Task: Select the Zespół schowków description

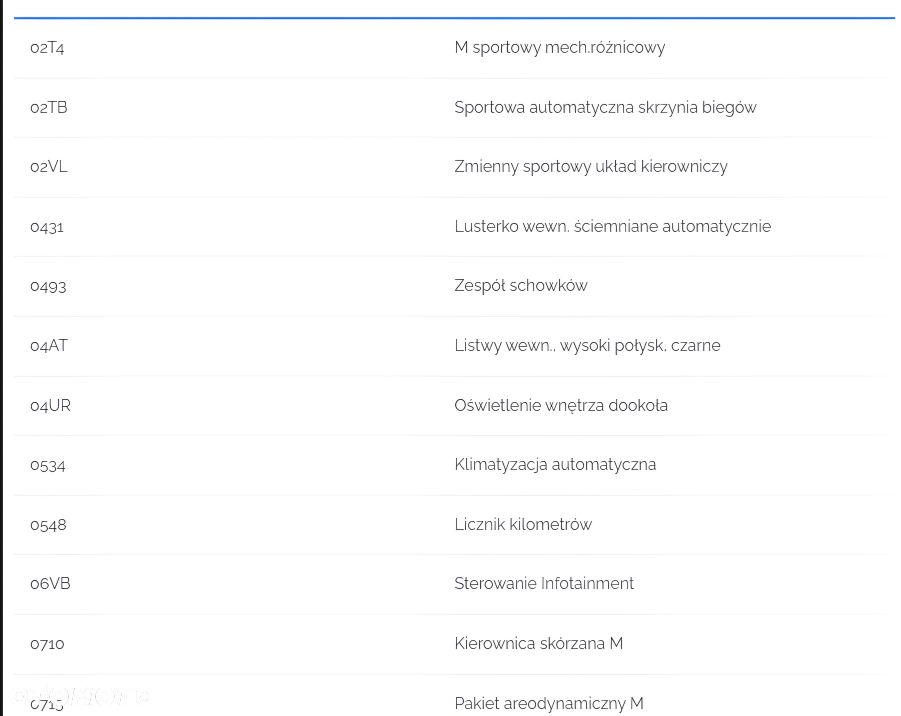Action: [521, 286]
